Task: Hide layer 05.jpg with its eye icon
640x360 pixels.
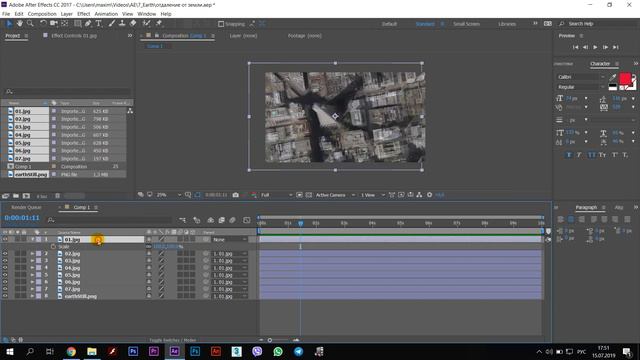Action: coord(5,275)
